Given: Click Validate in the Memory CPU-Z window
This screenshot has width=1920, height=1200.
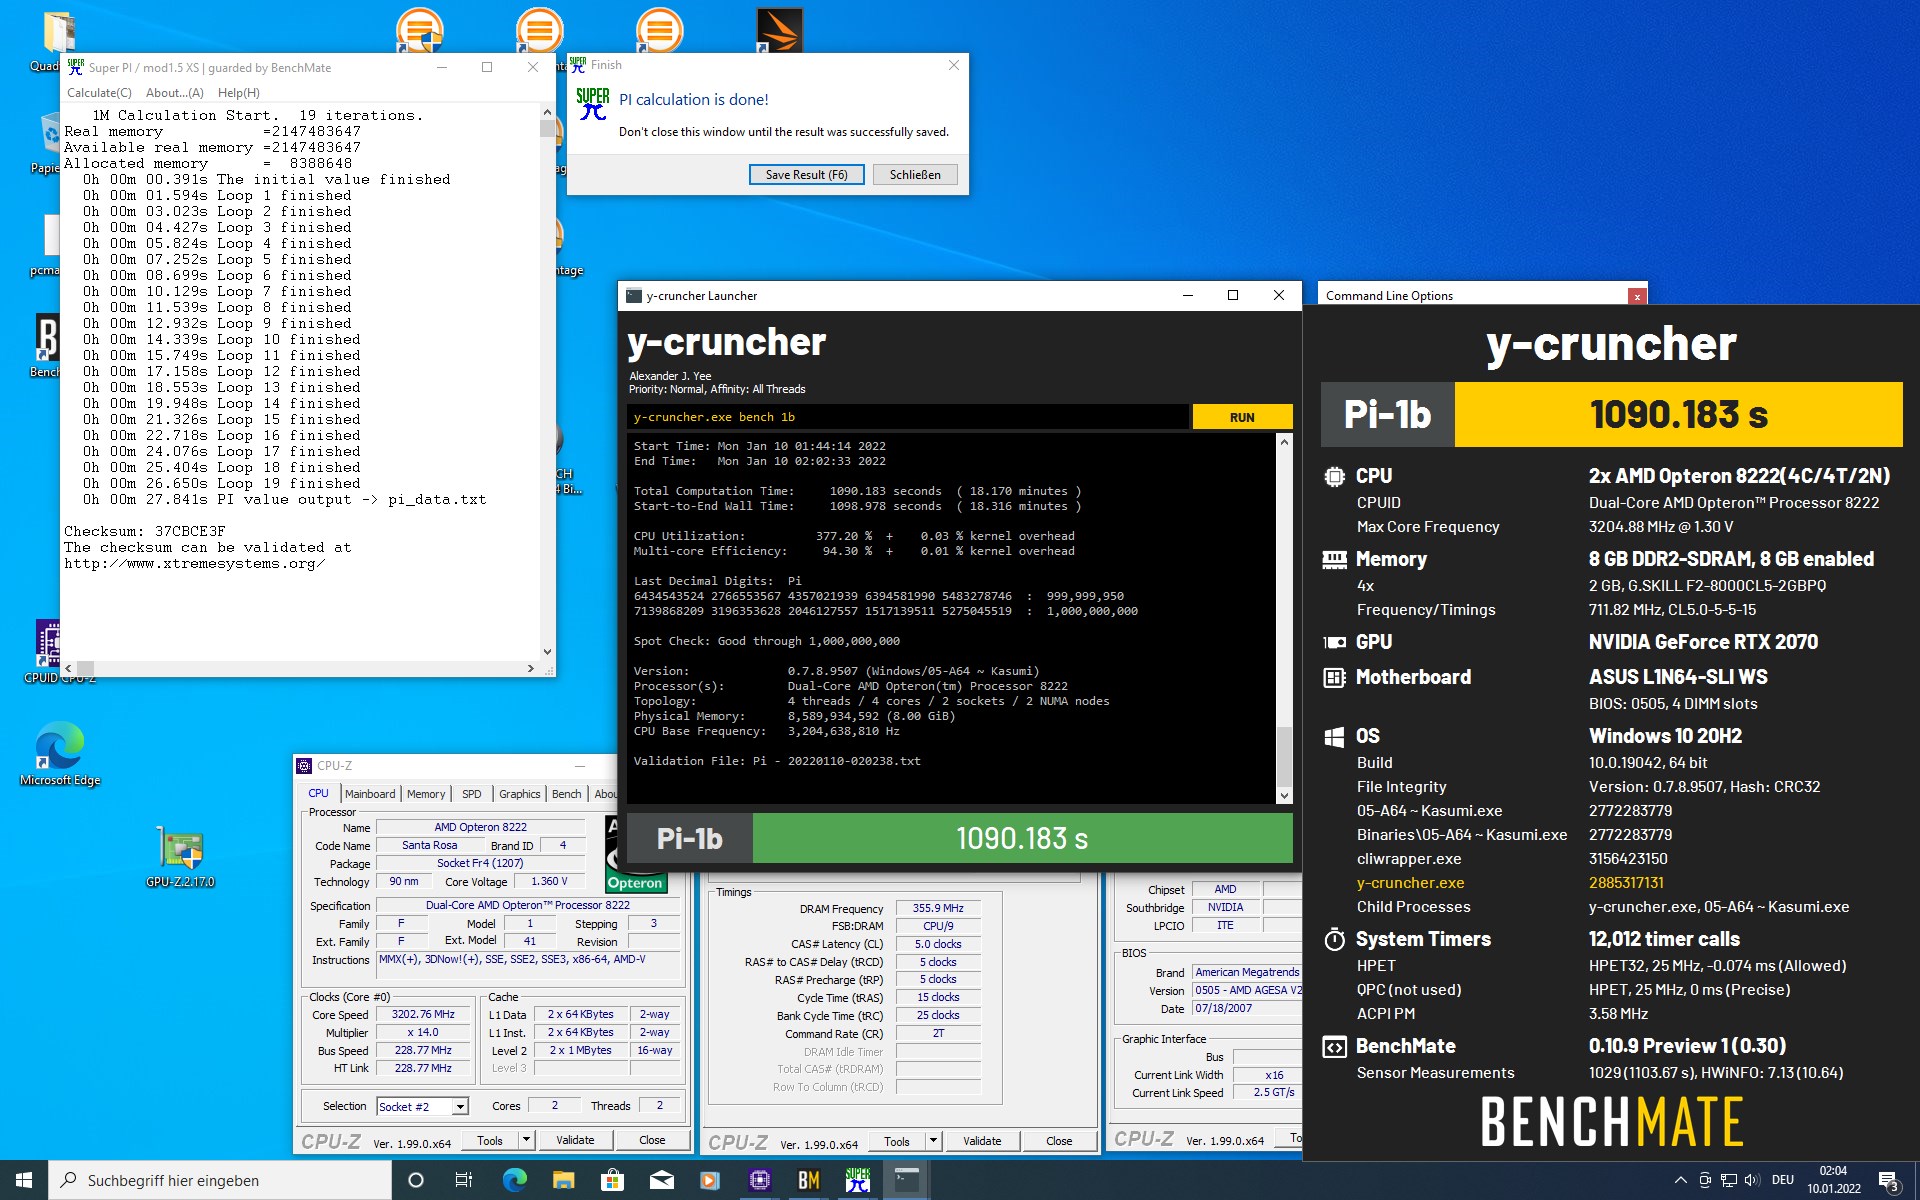Looking at the screenshot, I should click(x=982, y=1141).
